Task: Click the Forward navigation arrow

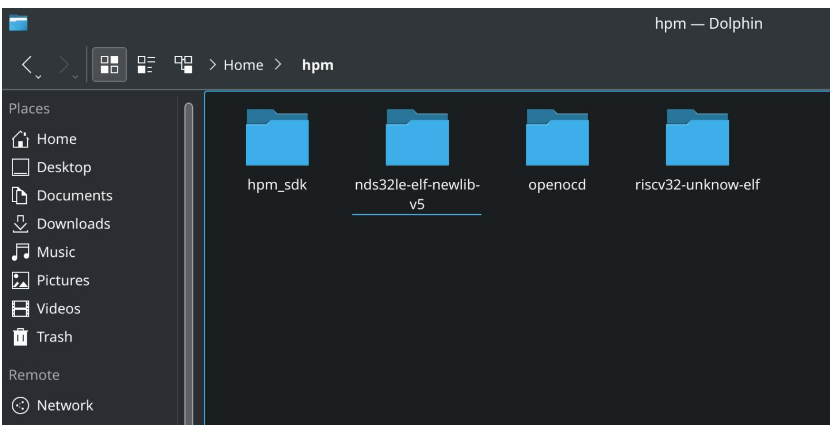Action: point(64,66)
